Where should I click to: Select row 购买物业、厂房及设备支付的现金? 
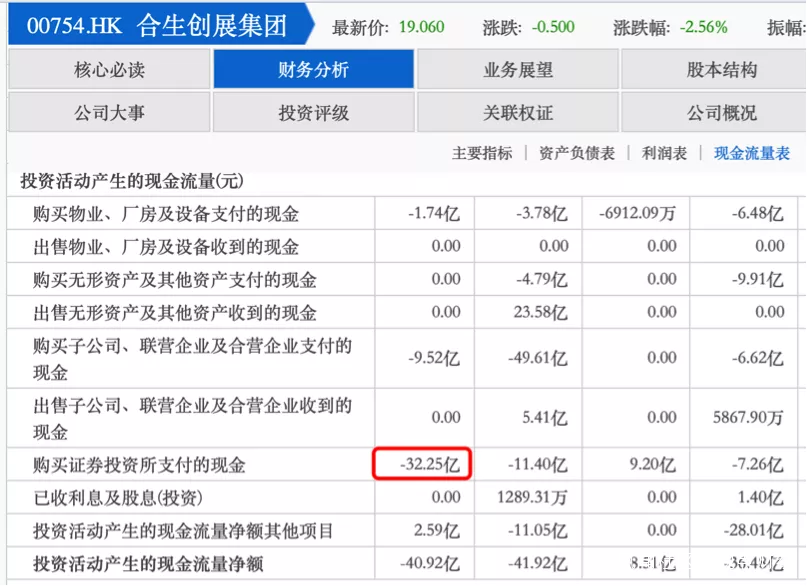pos(402,213)
